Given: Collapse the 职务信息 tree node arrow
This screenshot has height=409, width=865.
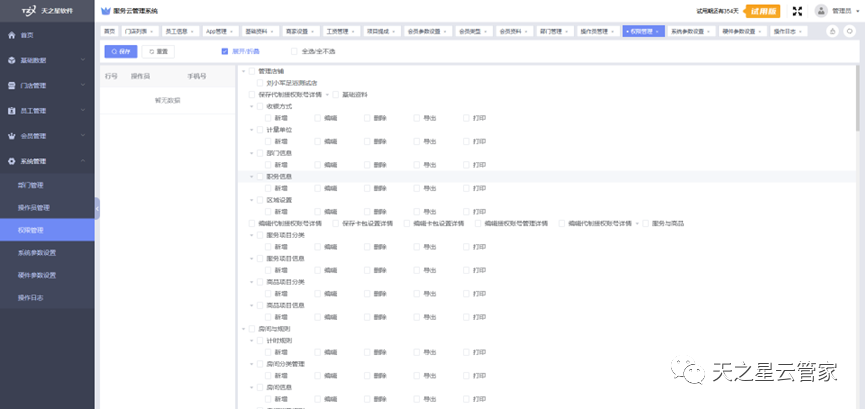Looking at the screenshot, I should pyautogui.click(x=252, y=176).
